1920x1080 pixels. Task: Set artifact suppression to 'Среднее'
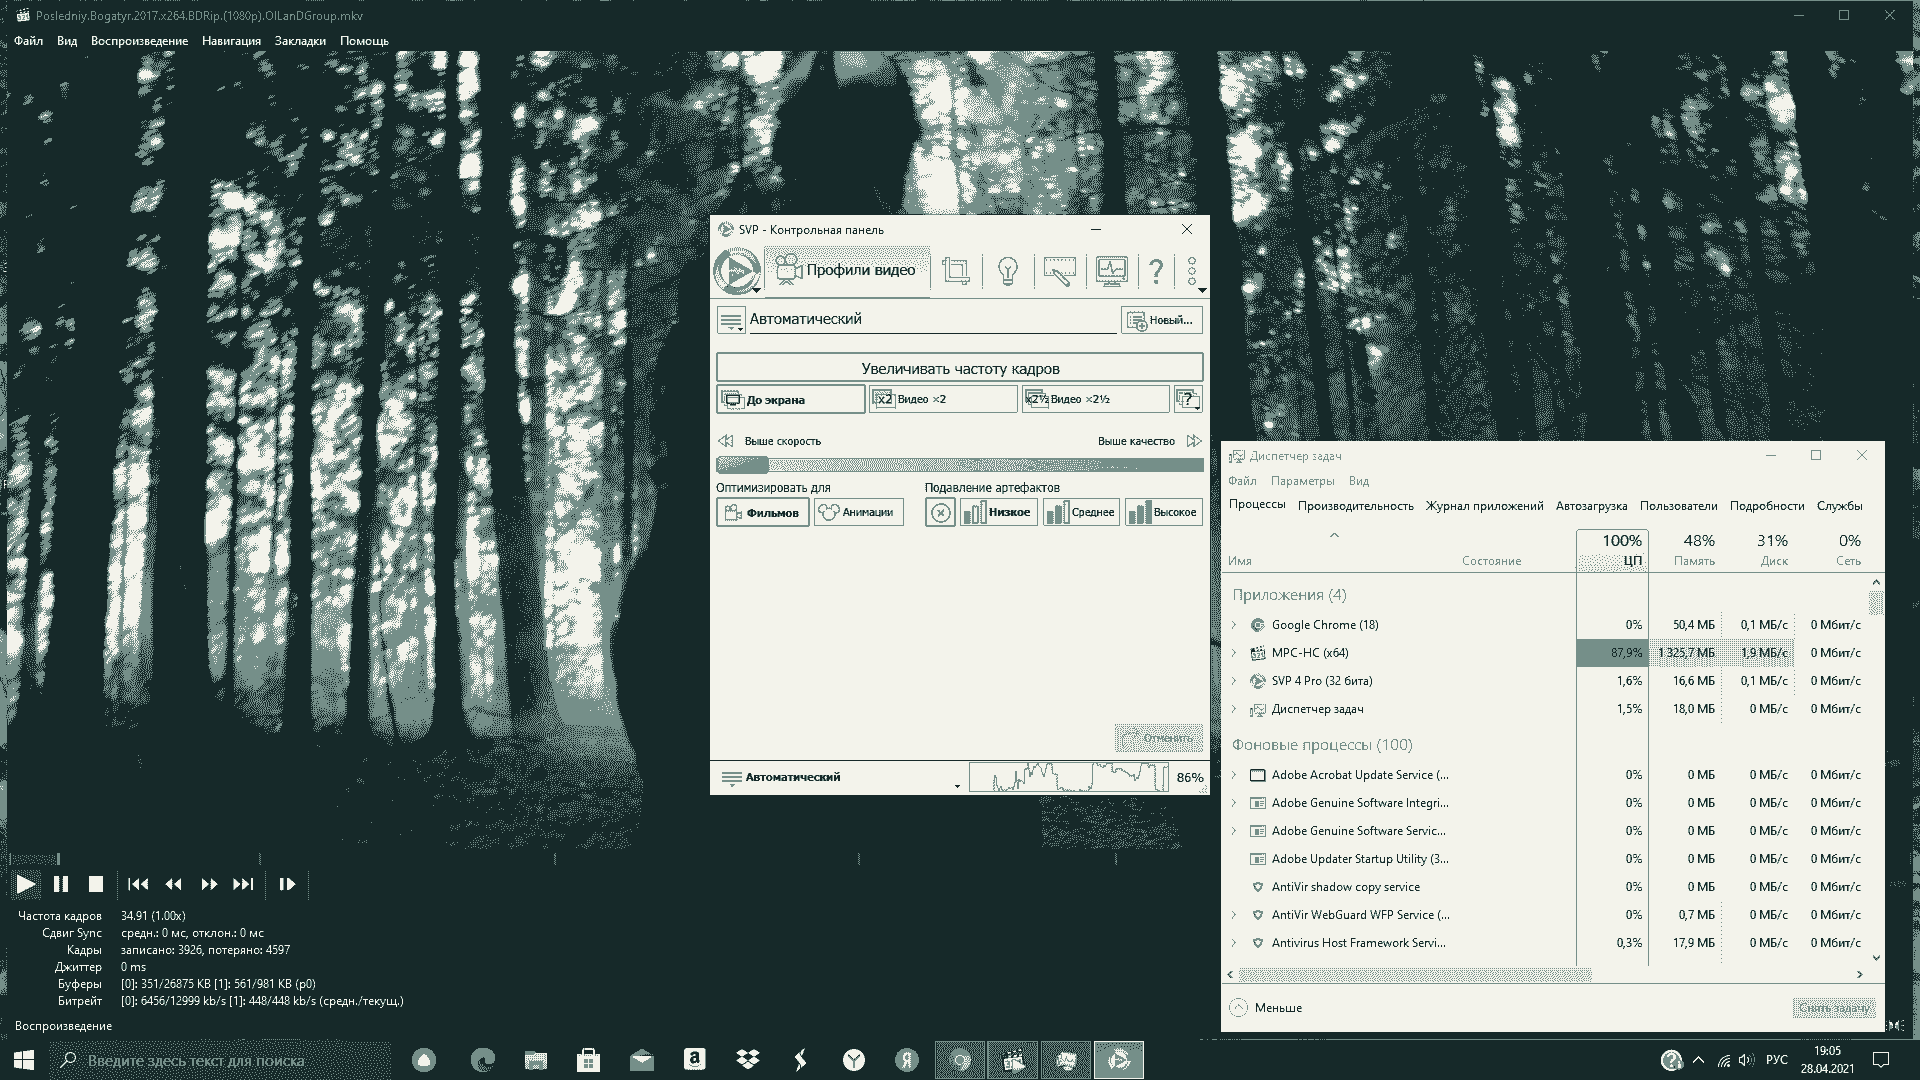pos(1081,512)
